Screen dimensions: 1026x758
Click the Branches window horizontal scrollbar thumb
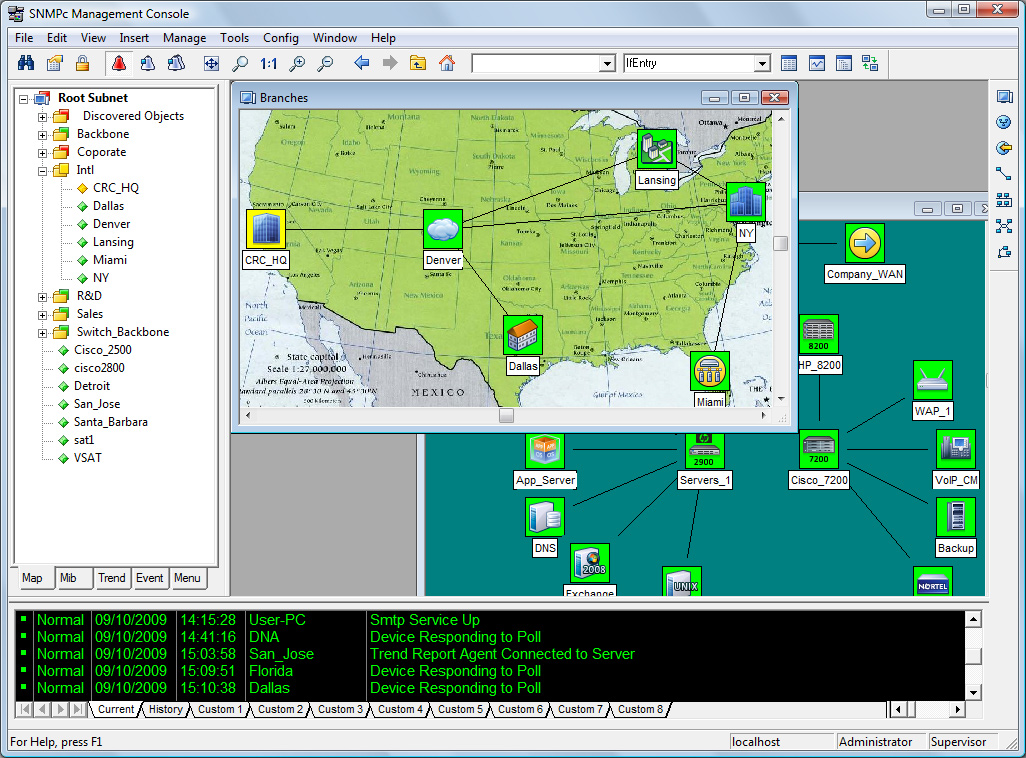coord(506,415)
